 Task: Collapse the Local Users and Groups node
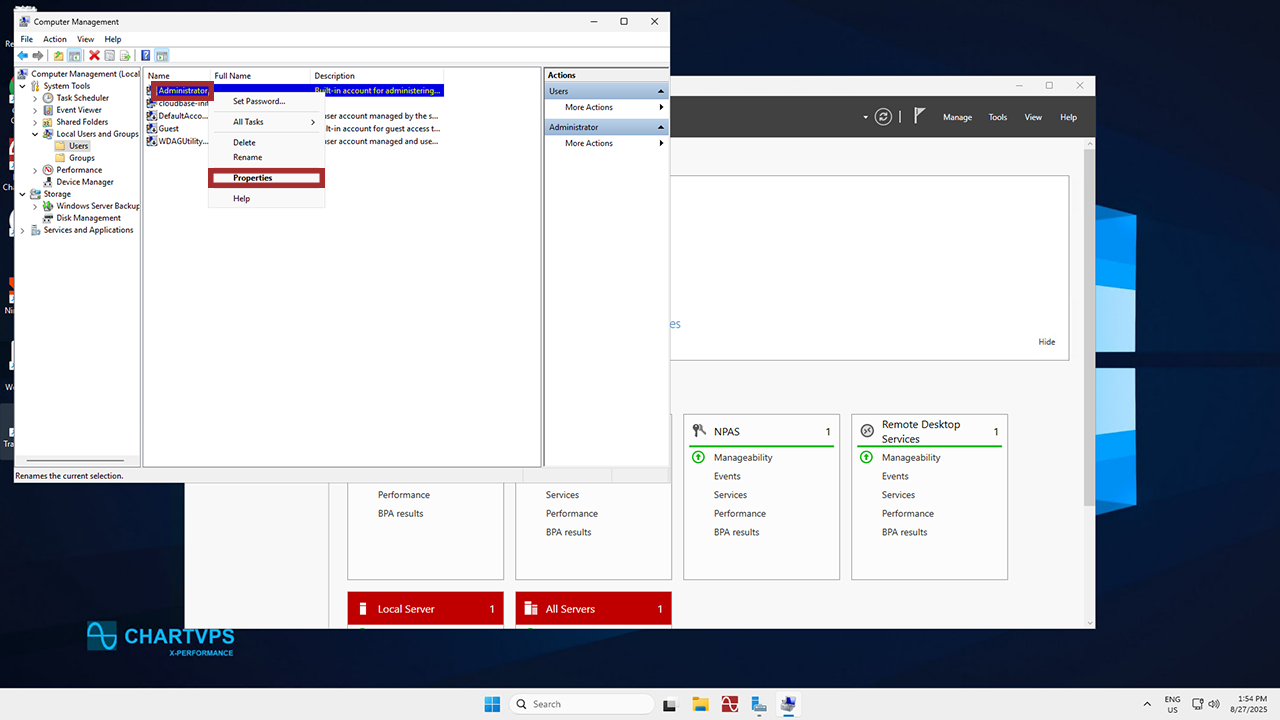35,134
